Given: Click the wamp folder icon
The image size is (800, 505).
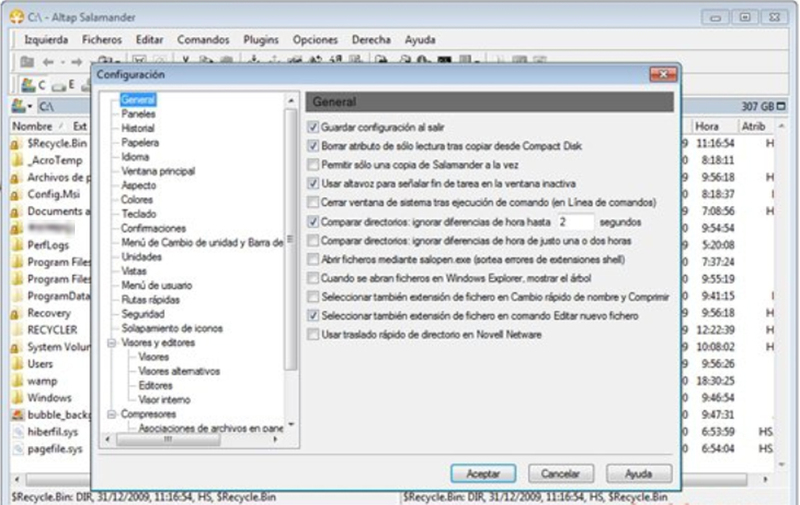Looking at the screenshot, I should [x=16, y=381].
